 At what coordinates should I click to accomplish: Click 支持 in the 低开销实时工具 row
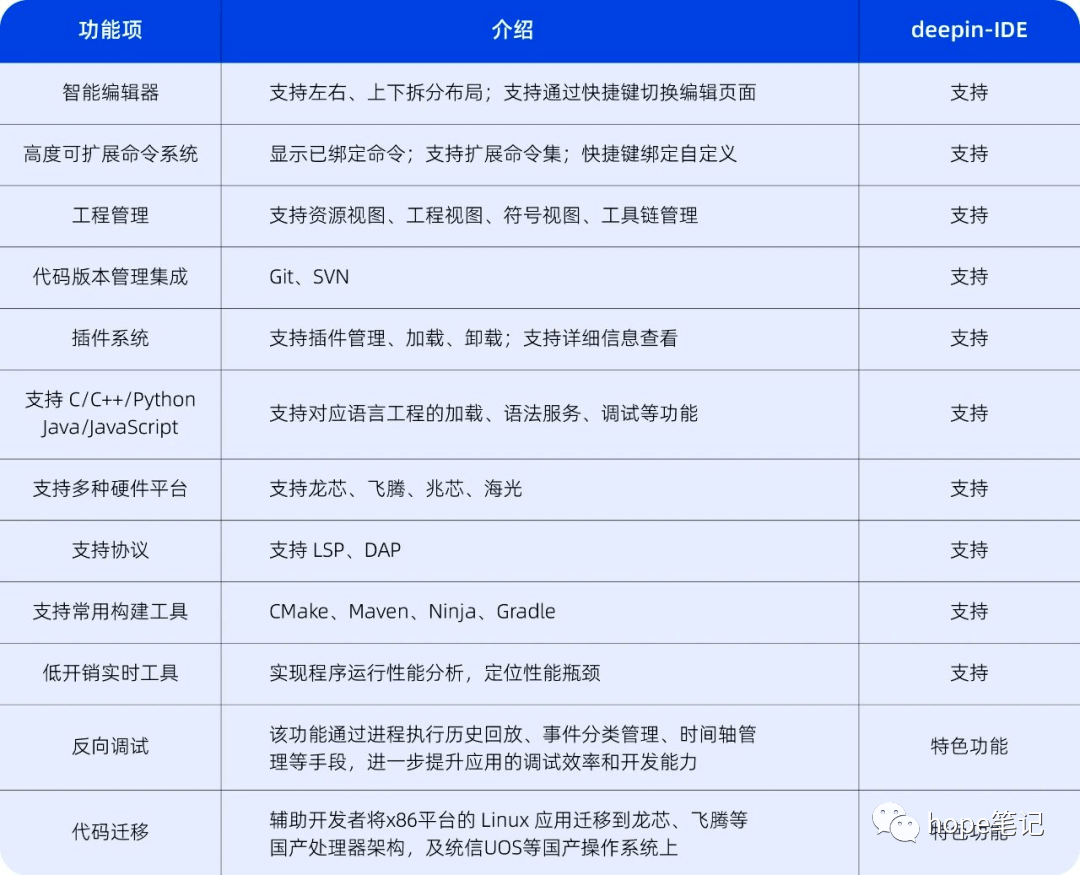pyautogui.click(x=969, y=673)
